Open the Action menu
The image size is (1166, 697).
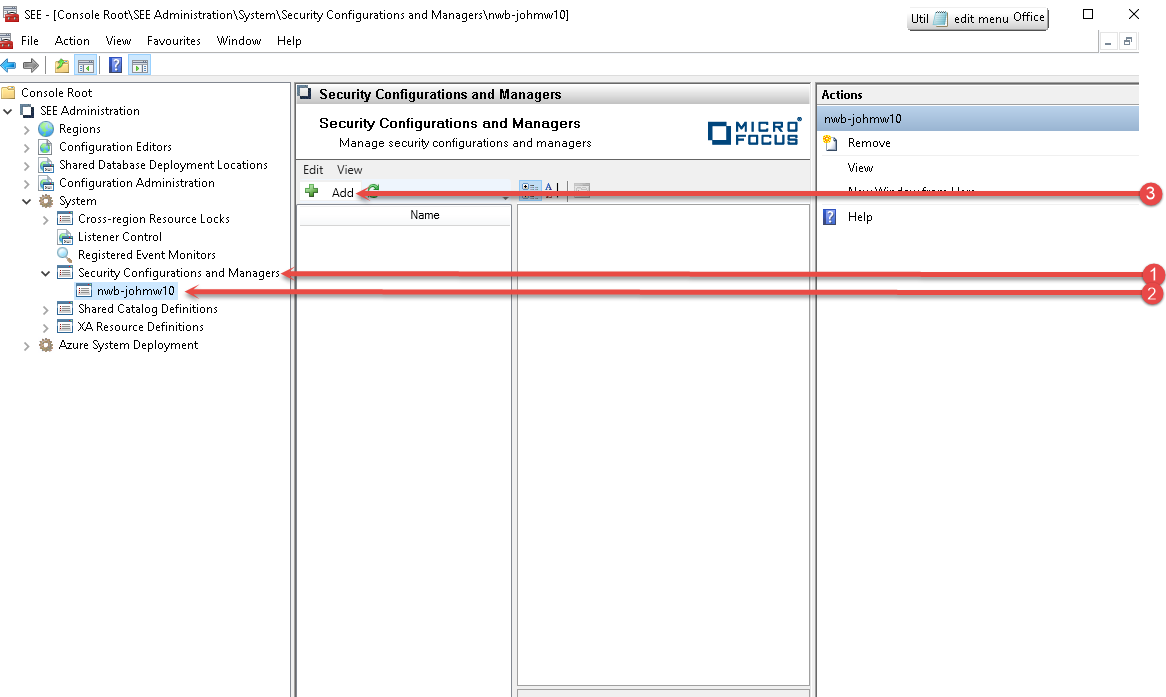click(72, 41)
